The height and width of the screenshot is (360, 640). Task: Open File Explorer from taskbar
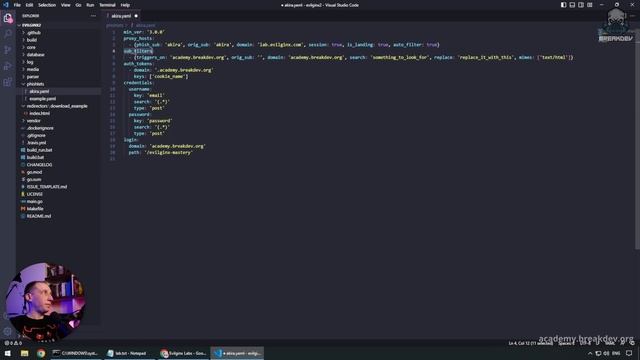click(24, 353)
